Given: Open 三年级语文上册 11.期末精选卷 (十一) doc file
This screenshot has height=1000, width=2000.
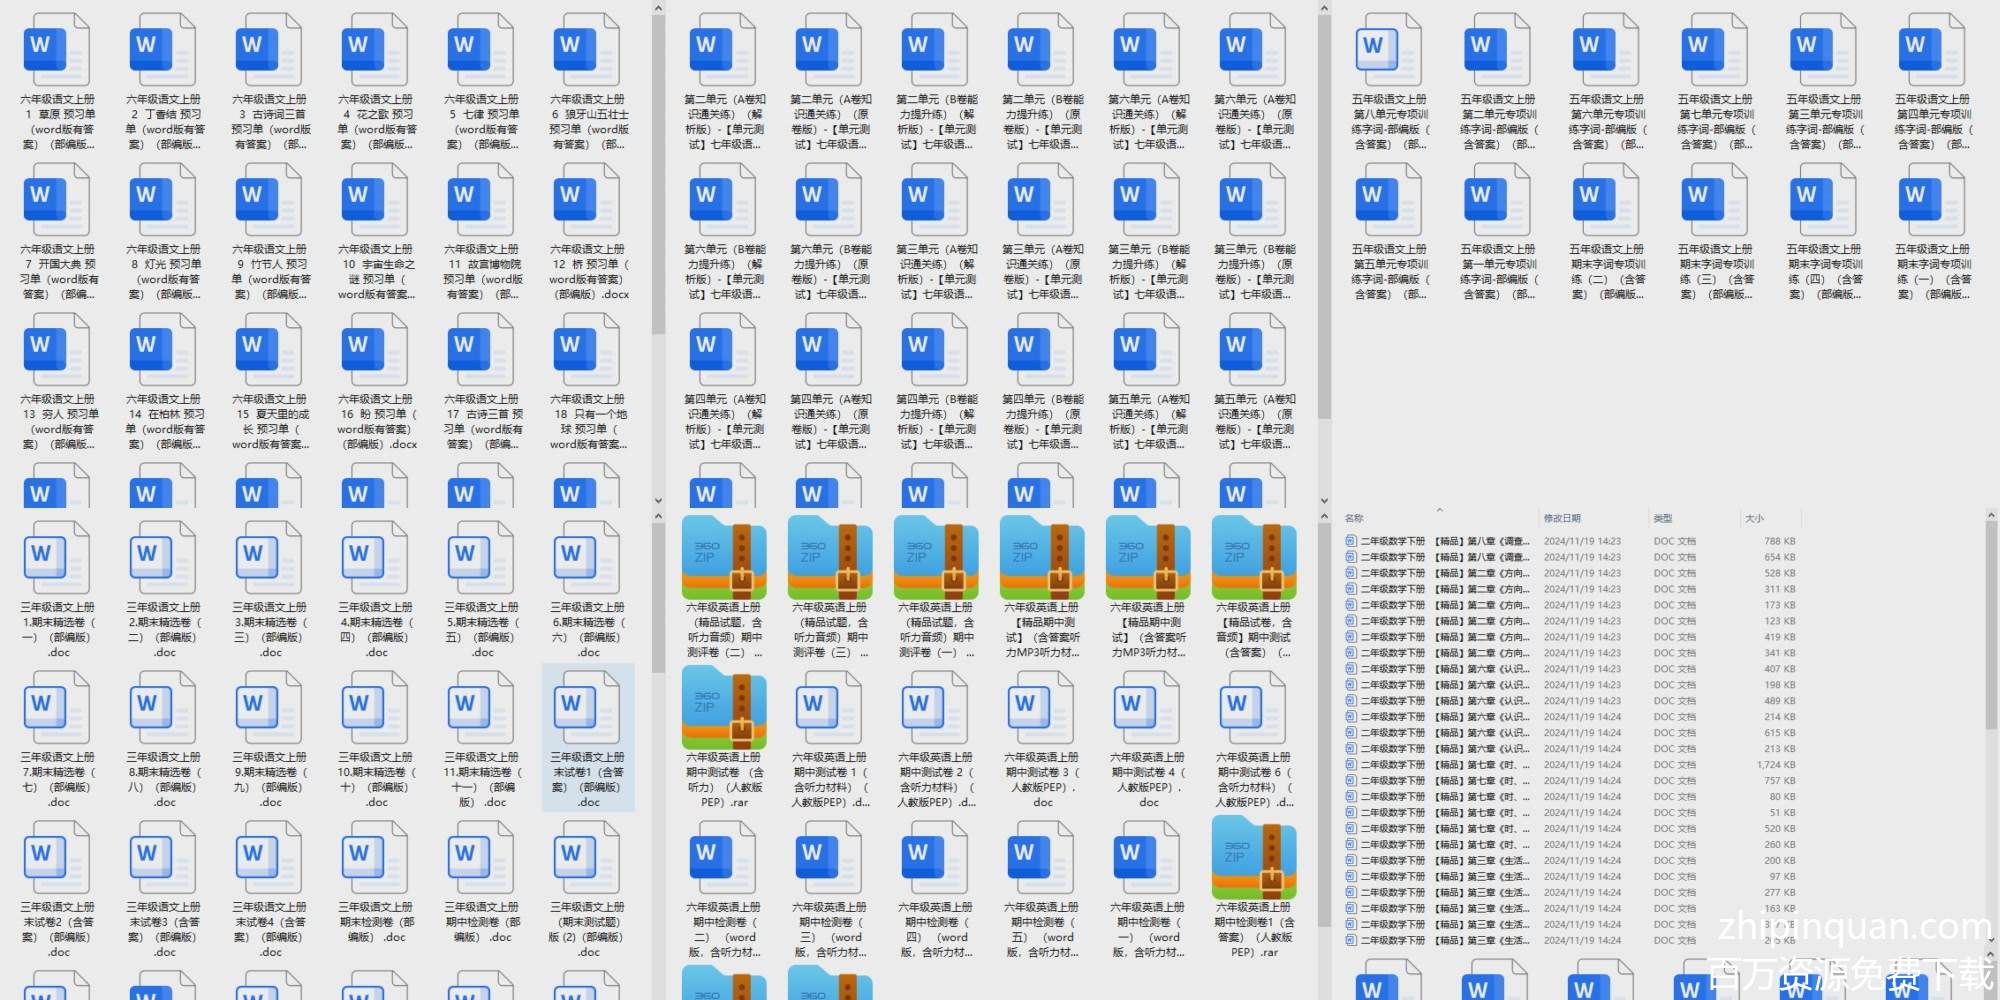Looking at the screenshot, I should tap(482, 710).
